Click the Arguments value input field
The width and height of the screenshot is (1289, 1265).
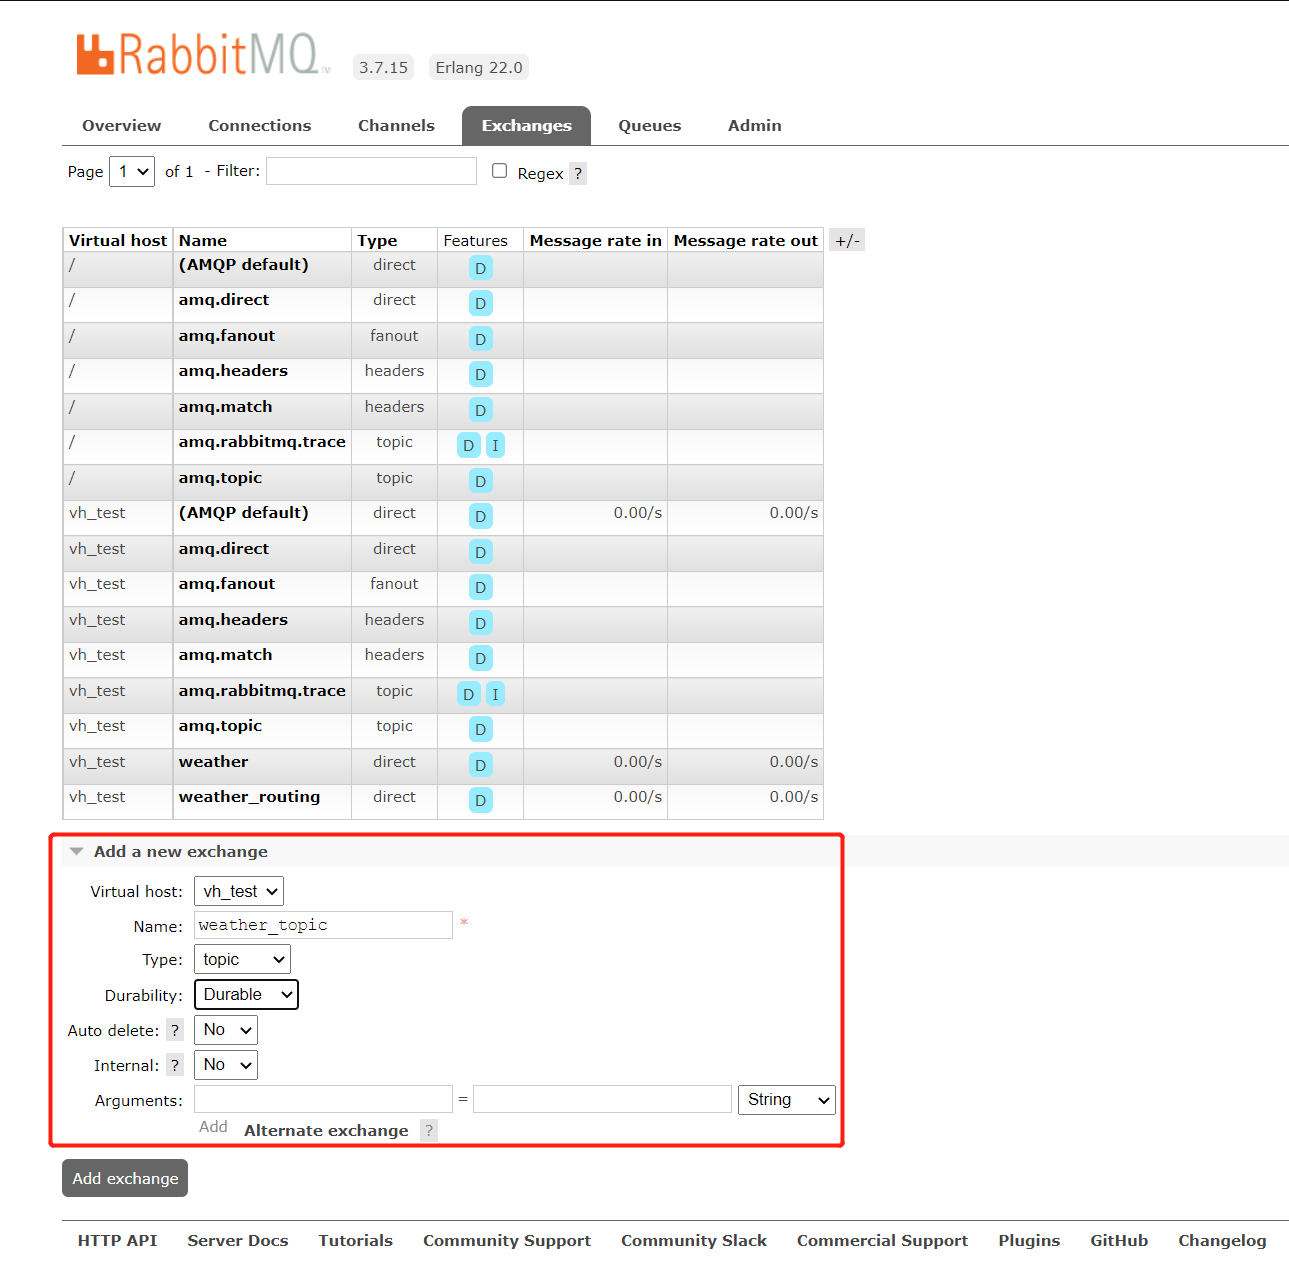pos(602,1099)
